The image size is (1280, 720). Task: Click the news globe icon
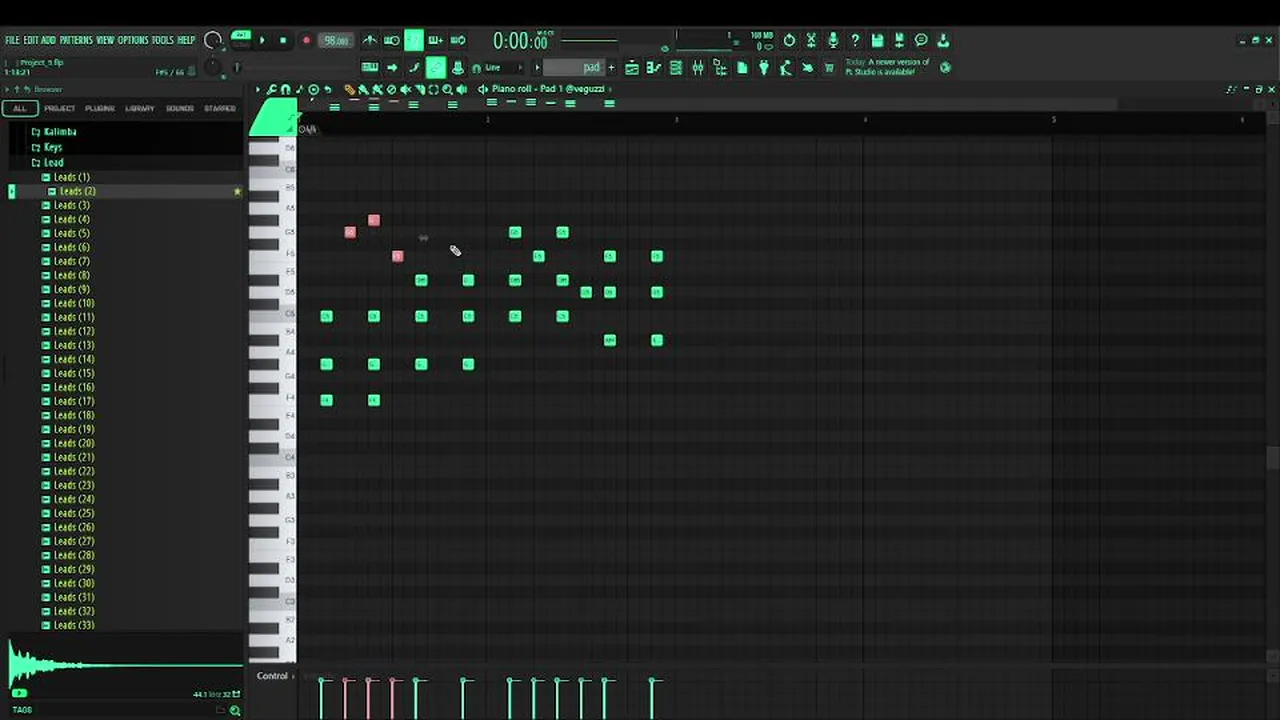pos(946,68)
